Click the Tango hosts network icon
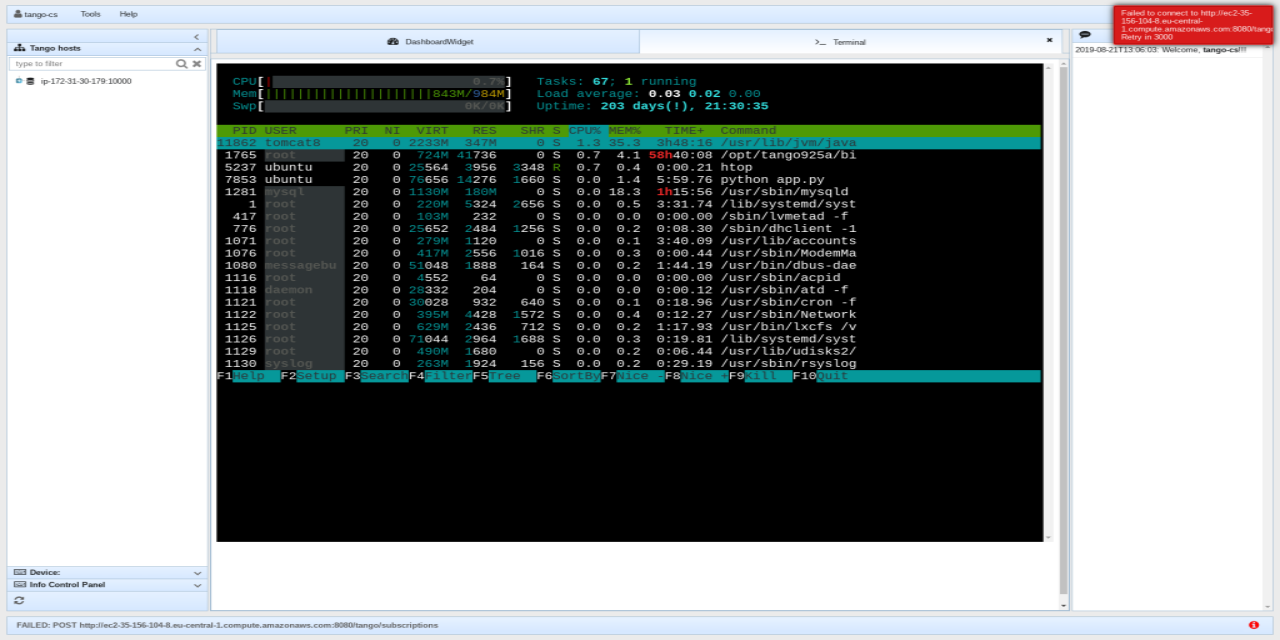 pos(18,48)
